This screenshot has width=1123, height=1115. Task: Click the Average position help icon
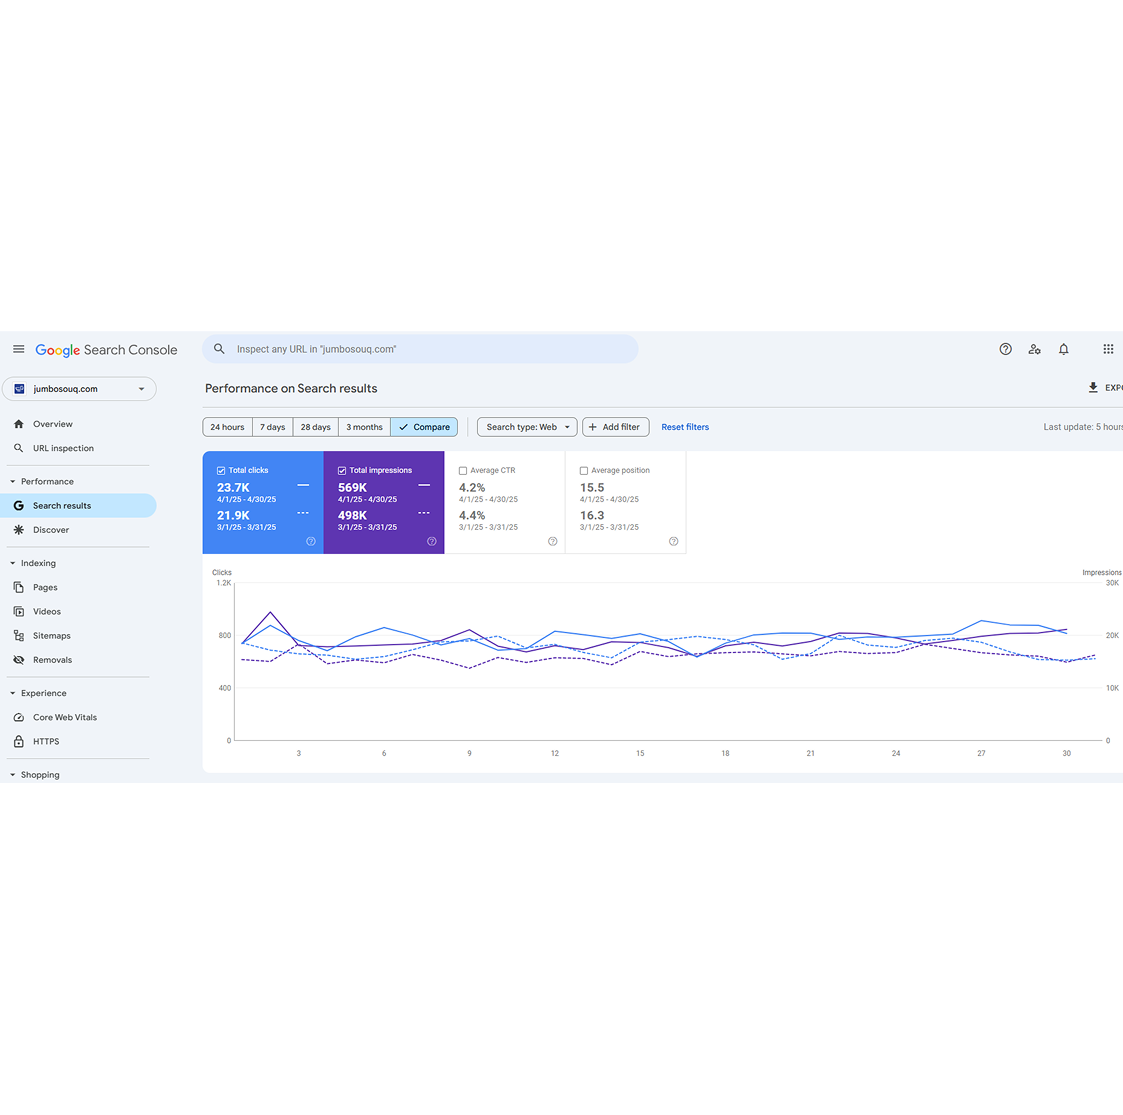coord(673,541)
